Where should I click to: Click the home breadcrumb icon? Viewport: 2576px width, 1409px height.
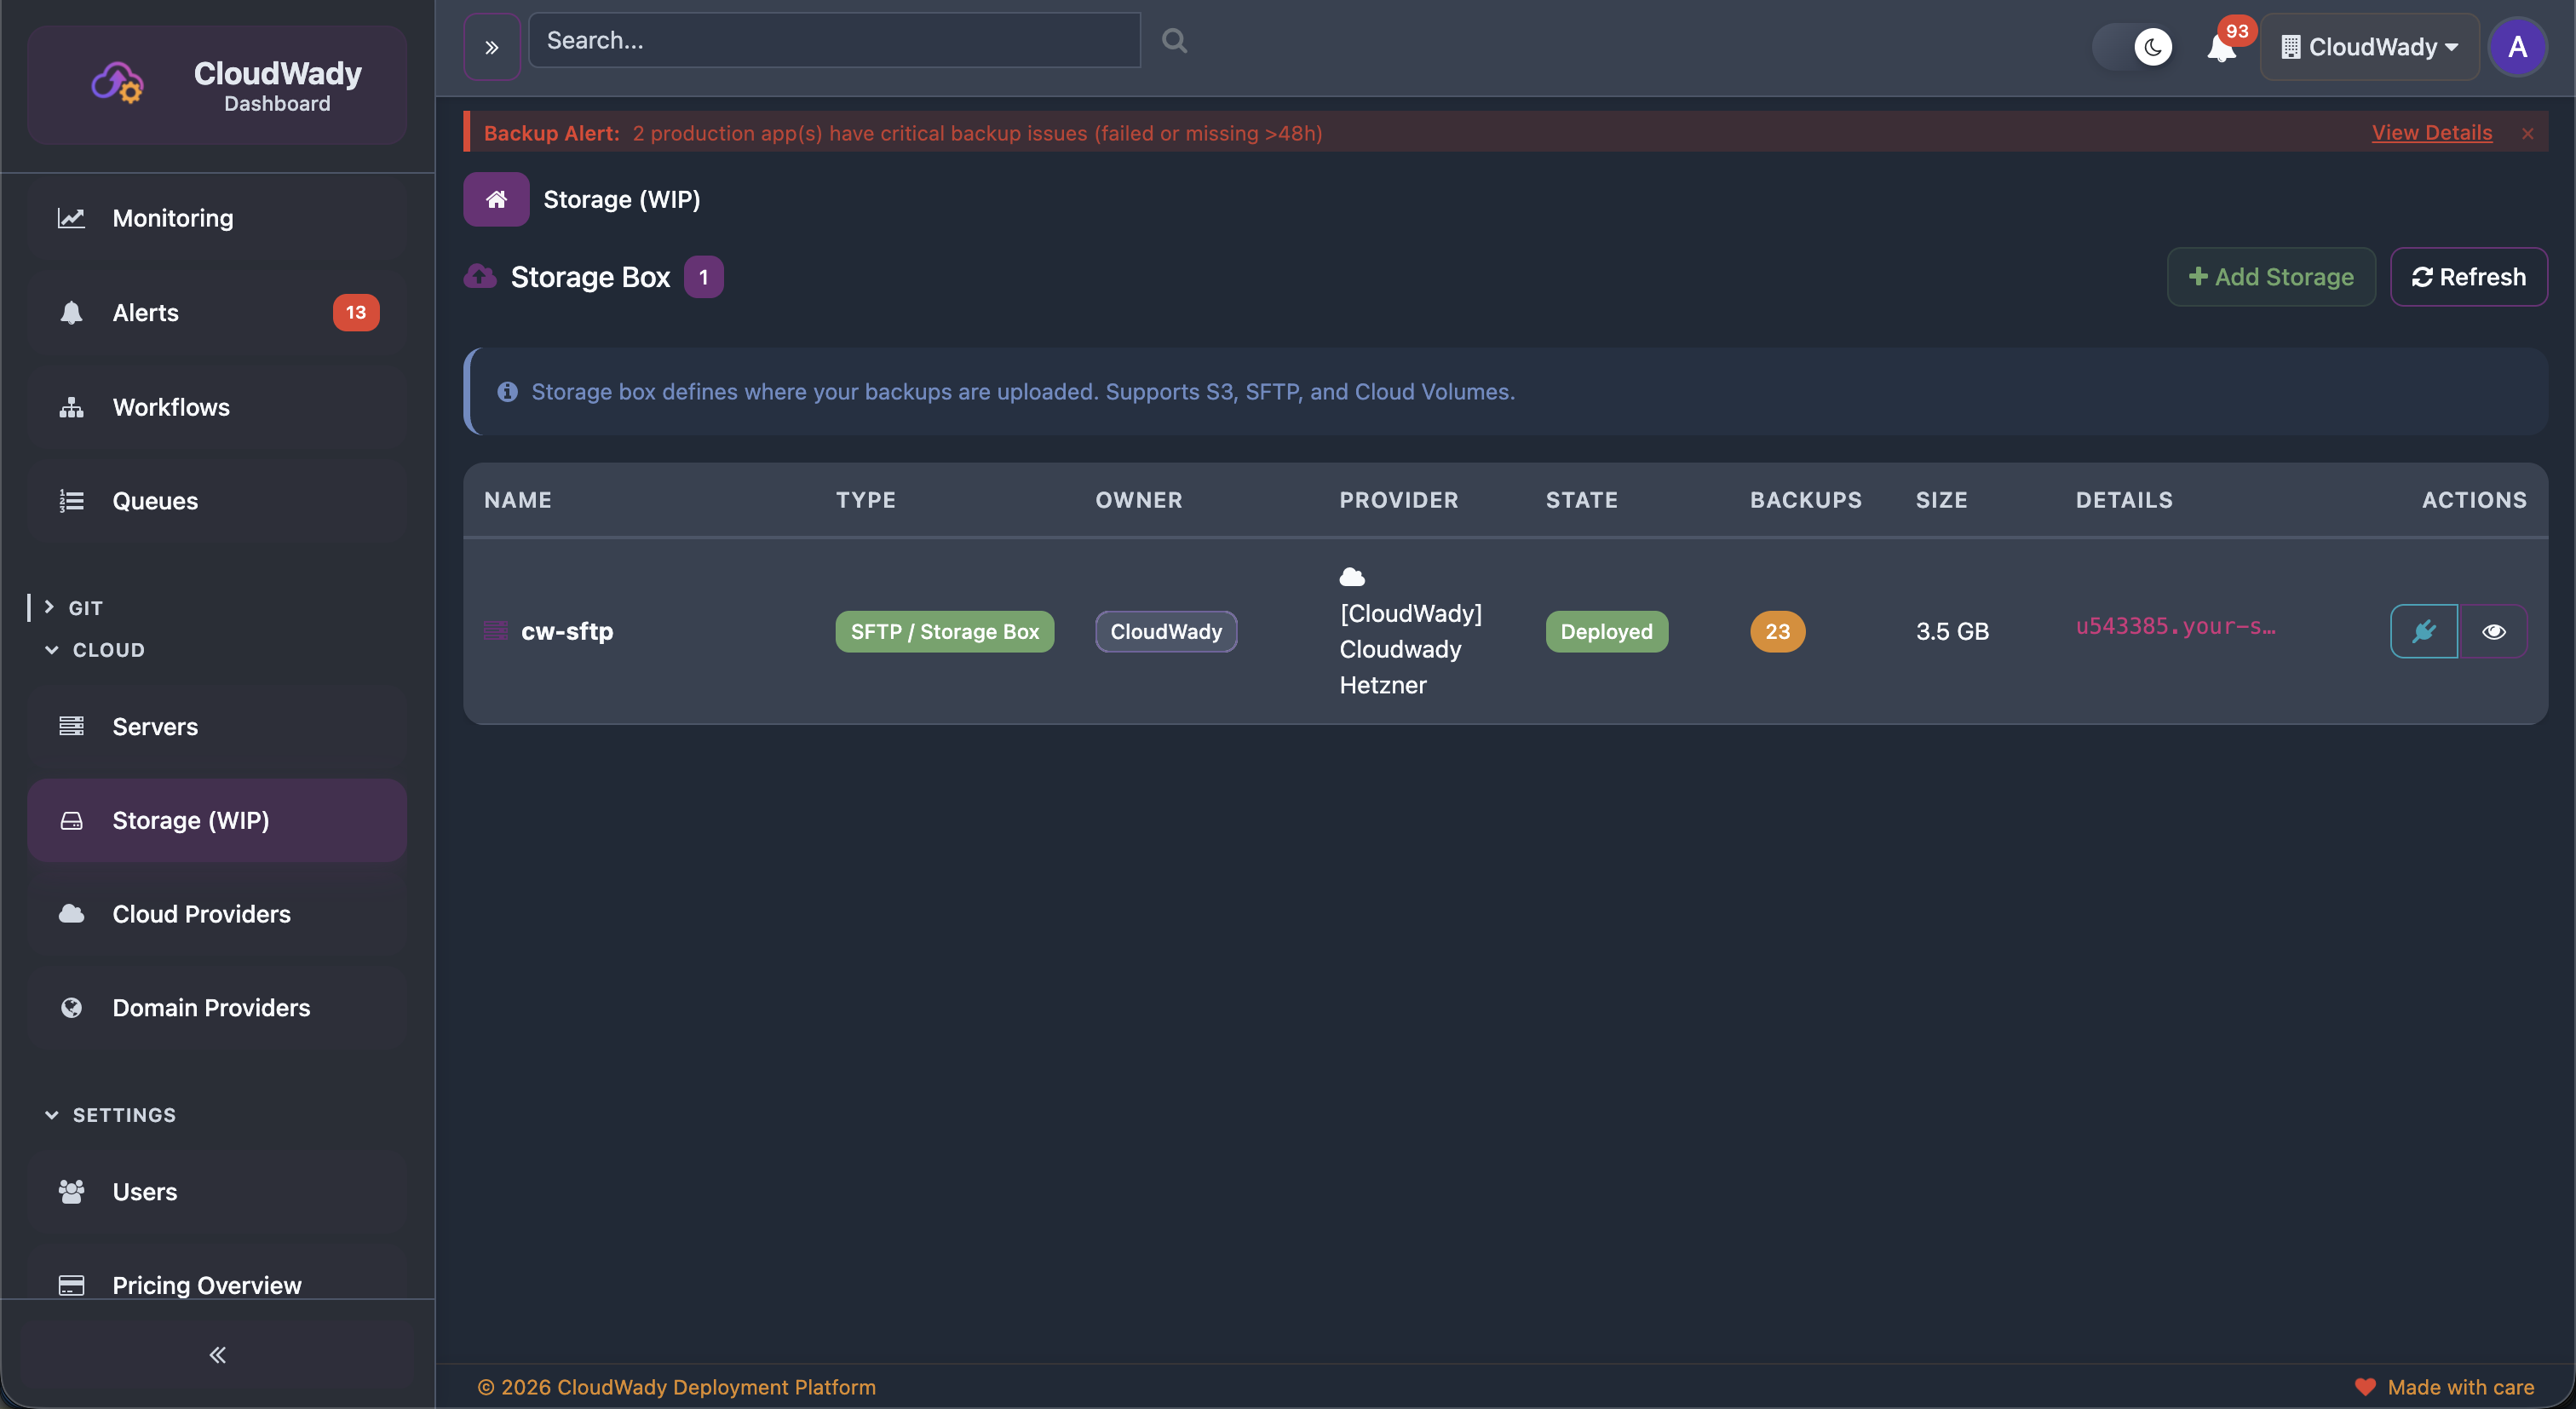(x=496, y=199)
